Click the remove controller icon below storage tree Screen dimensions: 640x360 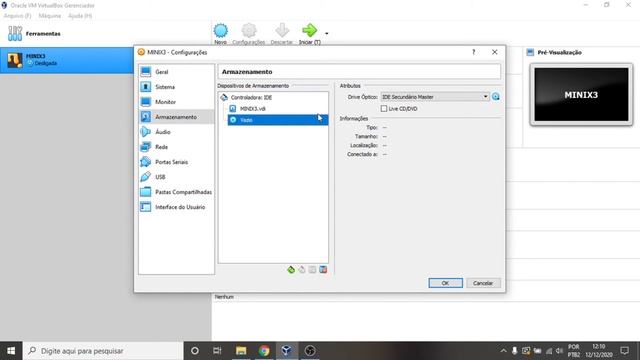pyautogui.click(x=302, y=269)
